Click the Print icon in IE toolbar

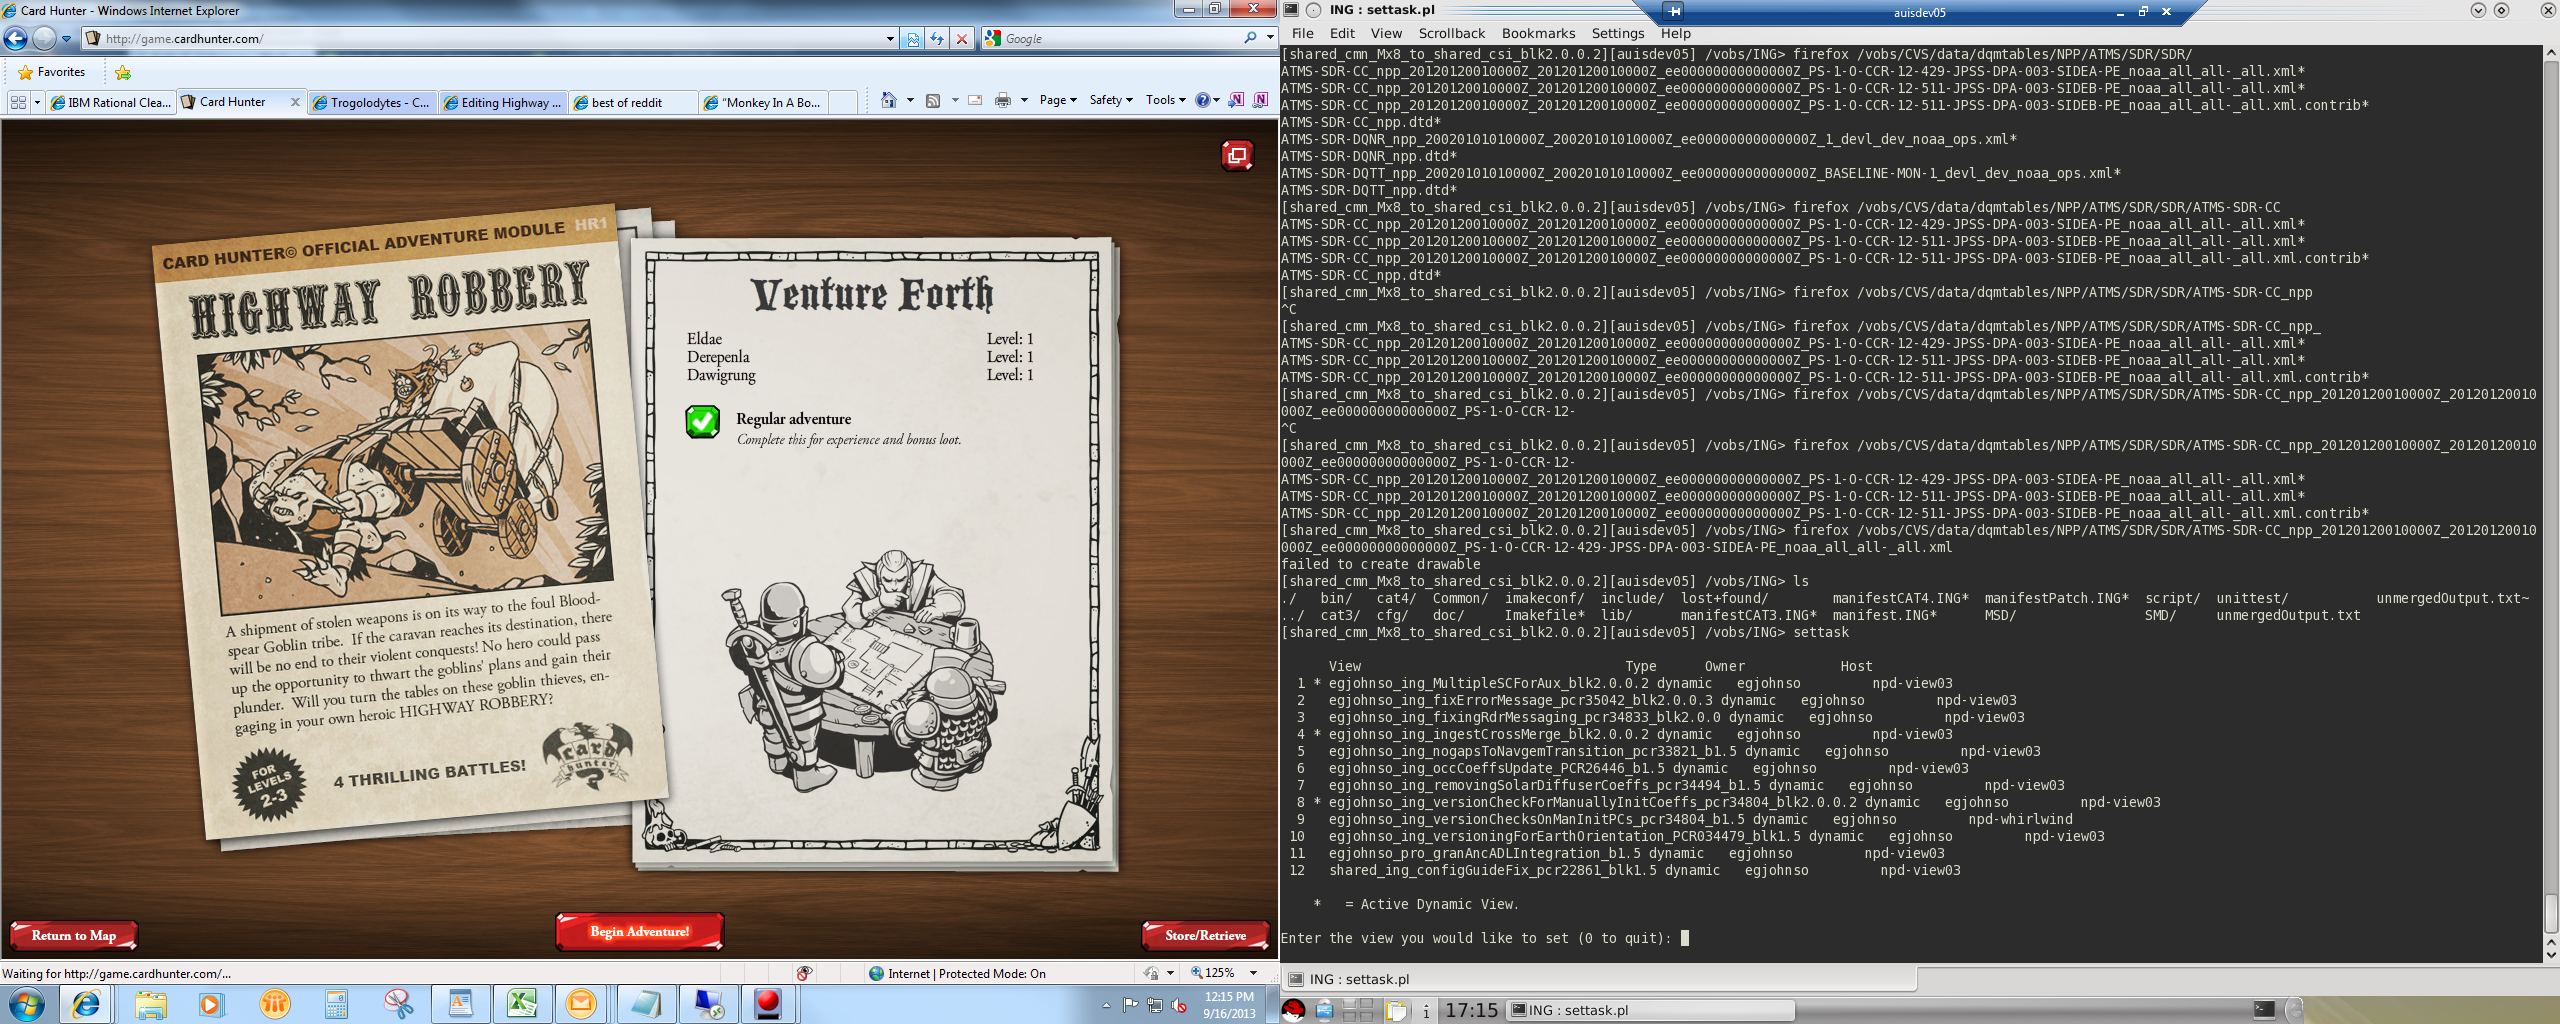coord(1002,100)
